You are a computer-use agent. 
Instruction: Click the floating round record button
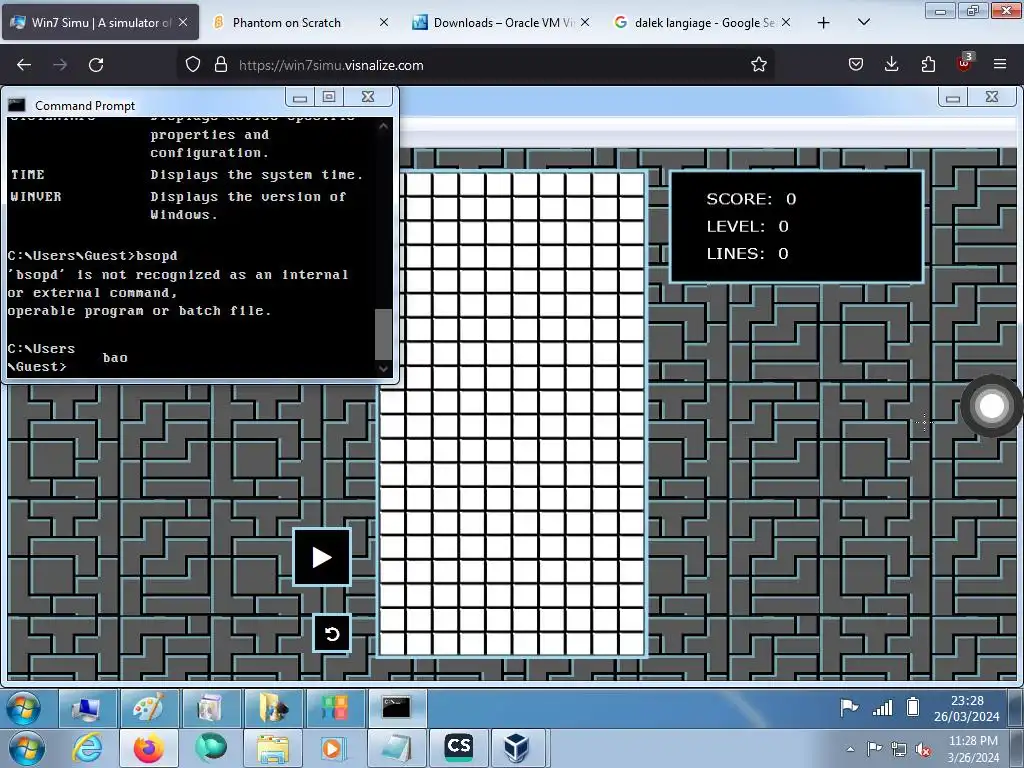[x=991, y=406]
